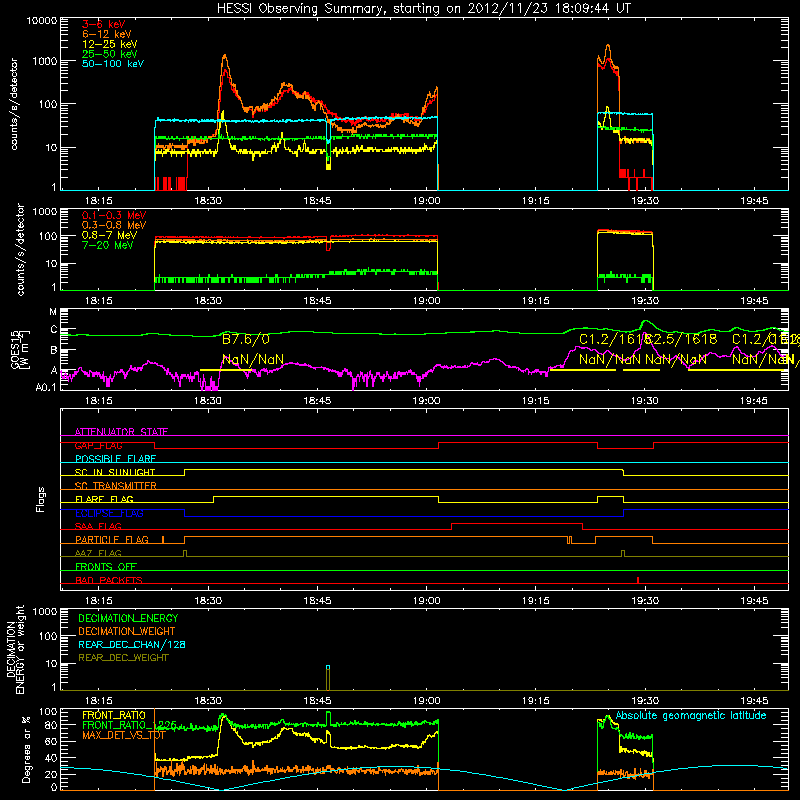Select the orange 6-12 keV legend label
The height and width of the screenshot is (800, 800).
107,34
